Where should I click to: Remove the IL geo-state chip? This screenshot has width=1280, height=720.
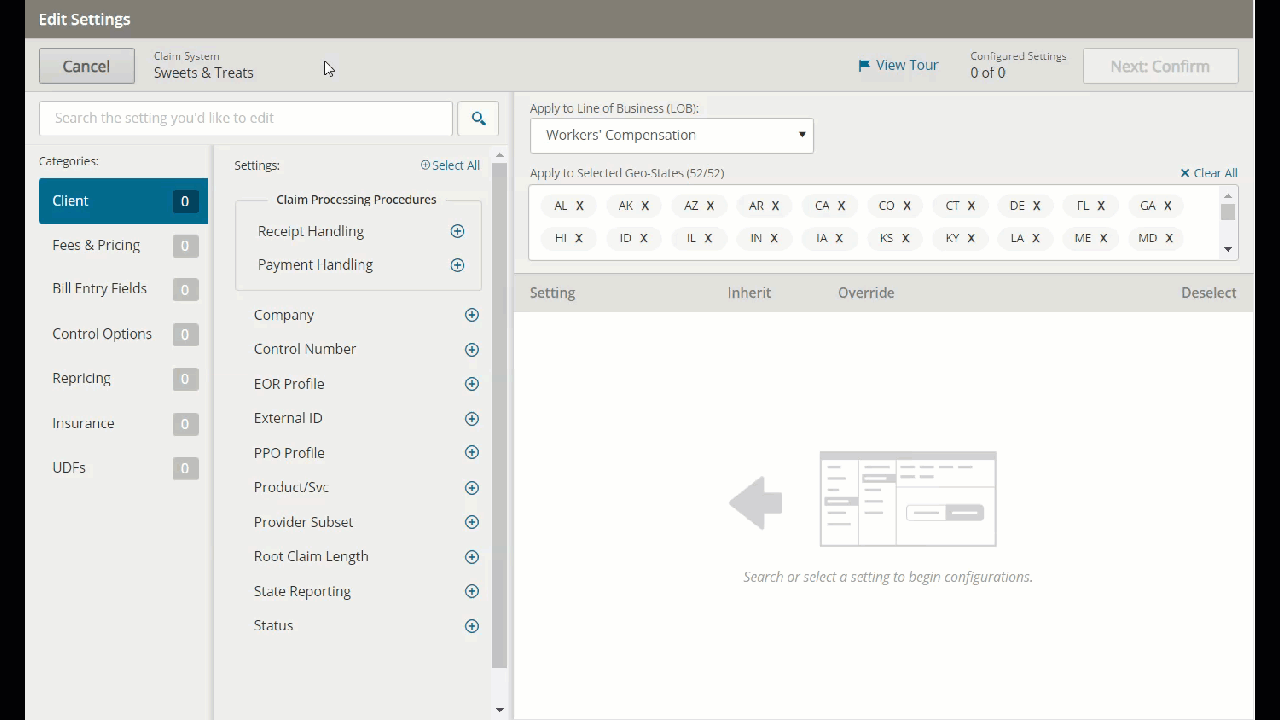(708, 238)
